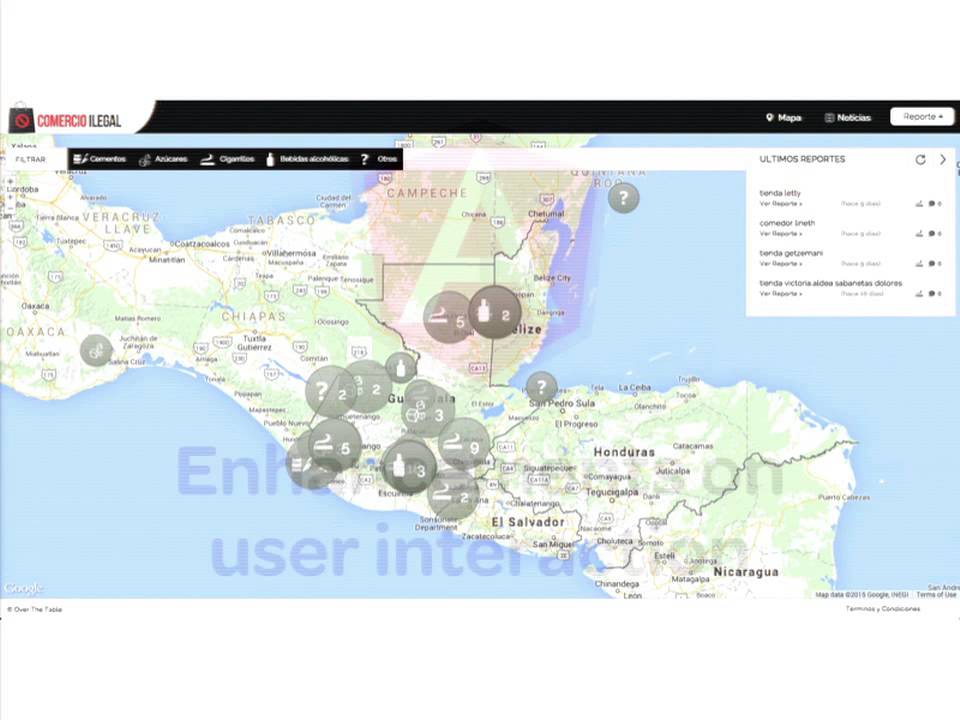
Task: Click locate icon for tienda victoria report
Action: (x=919, y=293)
